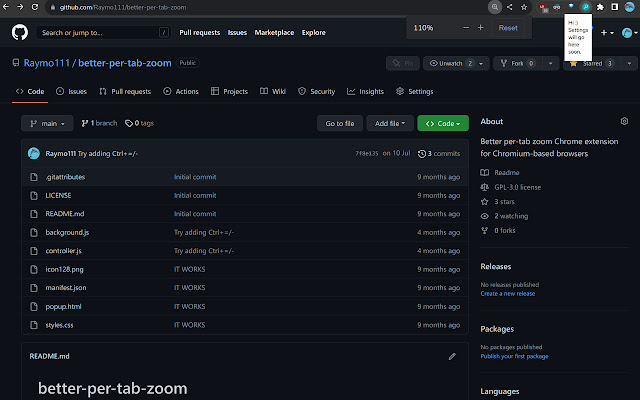640x400 pixels.
Task: Reload the page with the refresh icon
Action: coord(35,7)
